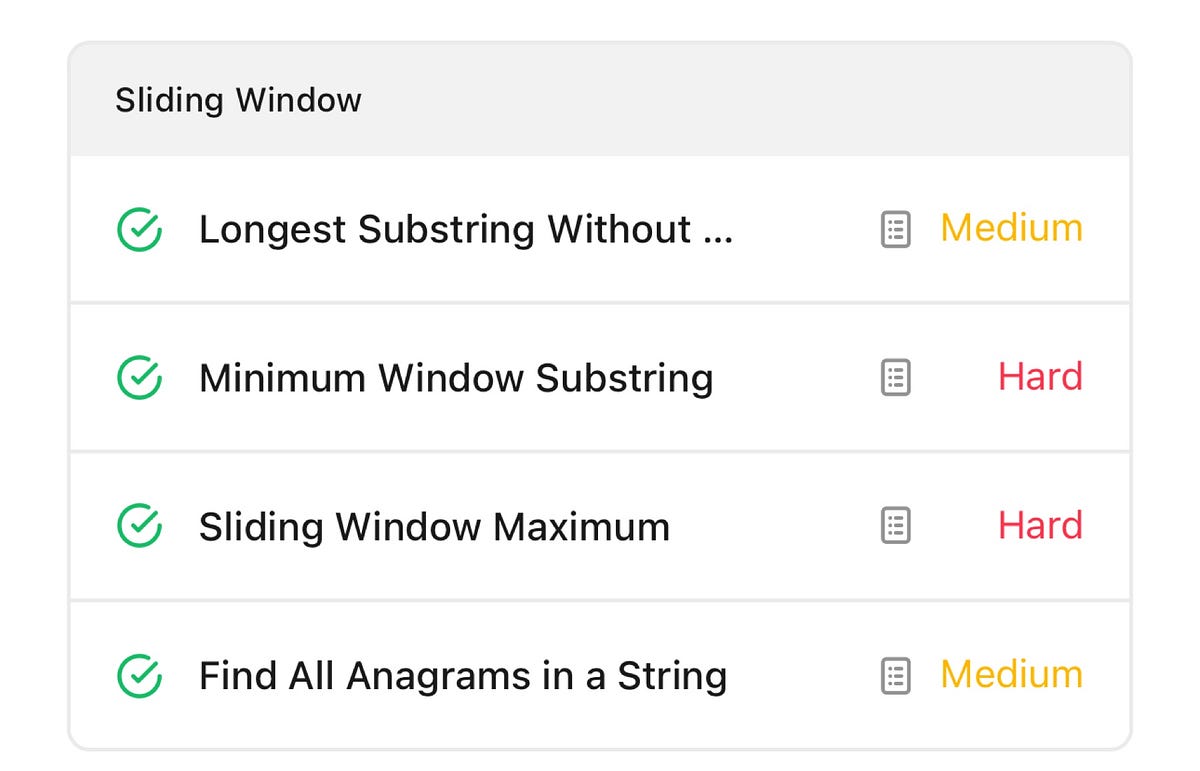Mark Find All Anagrams as incomplete
The height and width of the screenshot is (771, 1200).
(x=138, y=675)
